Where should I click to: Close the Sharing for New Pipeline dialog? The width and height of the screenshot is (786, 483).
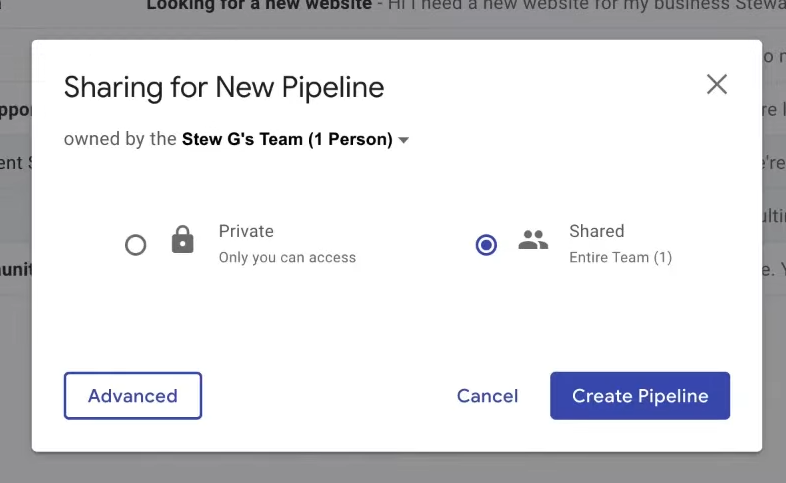[x=717, y=84]
